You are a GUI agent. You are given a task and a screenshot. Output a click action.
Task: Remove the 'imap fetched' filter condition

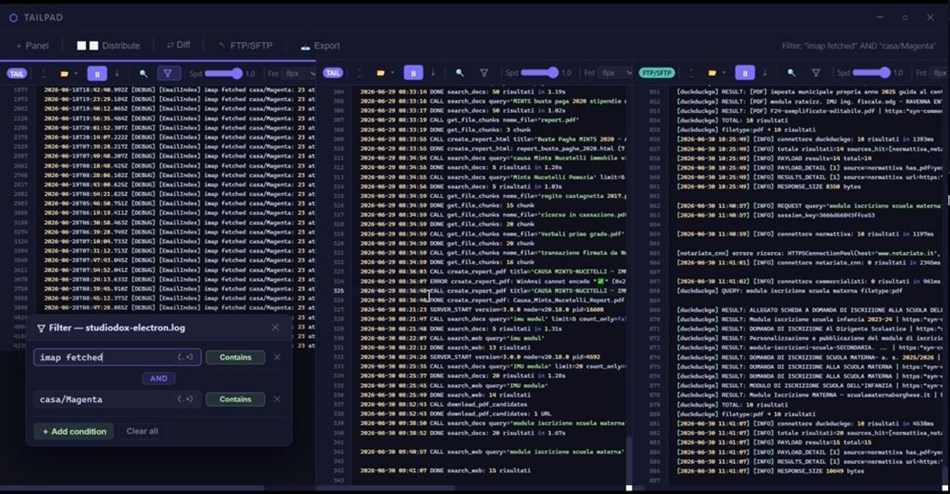pyautogui.click(x=277, y=357)
